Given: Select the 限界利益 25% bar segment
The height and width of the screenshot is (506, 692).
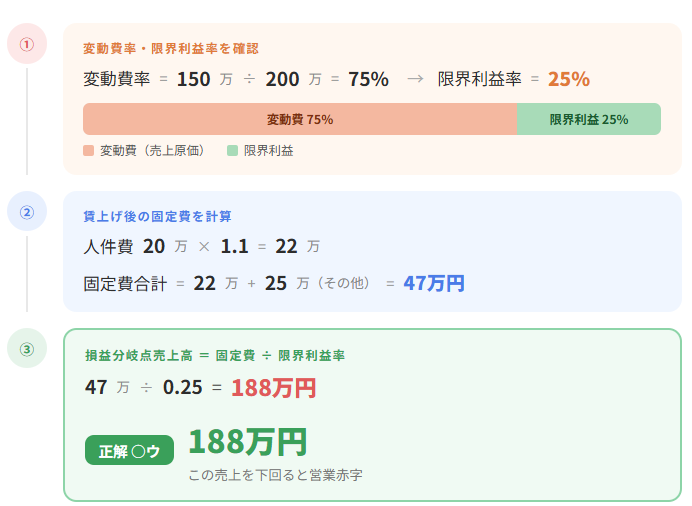Looking at the screenshot, I should coord(589,119).
